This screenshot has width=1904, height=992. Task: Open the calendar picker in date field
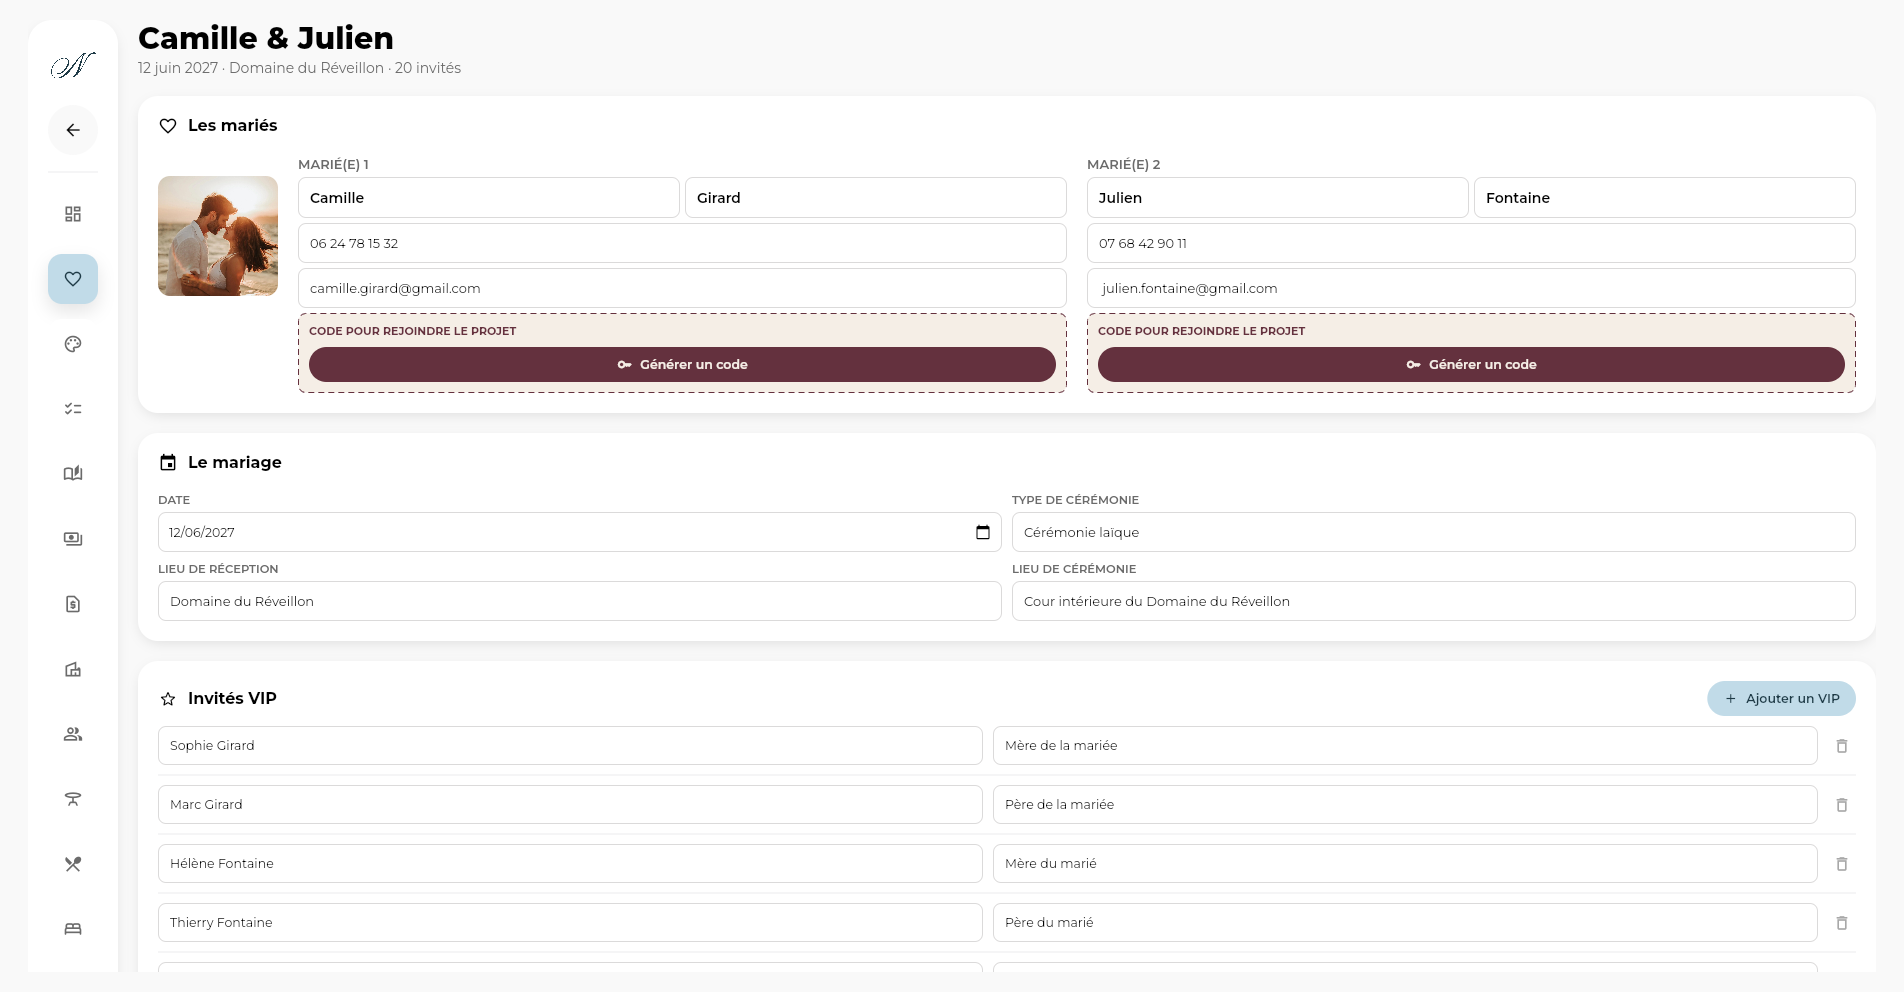pos(983,532)
